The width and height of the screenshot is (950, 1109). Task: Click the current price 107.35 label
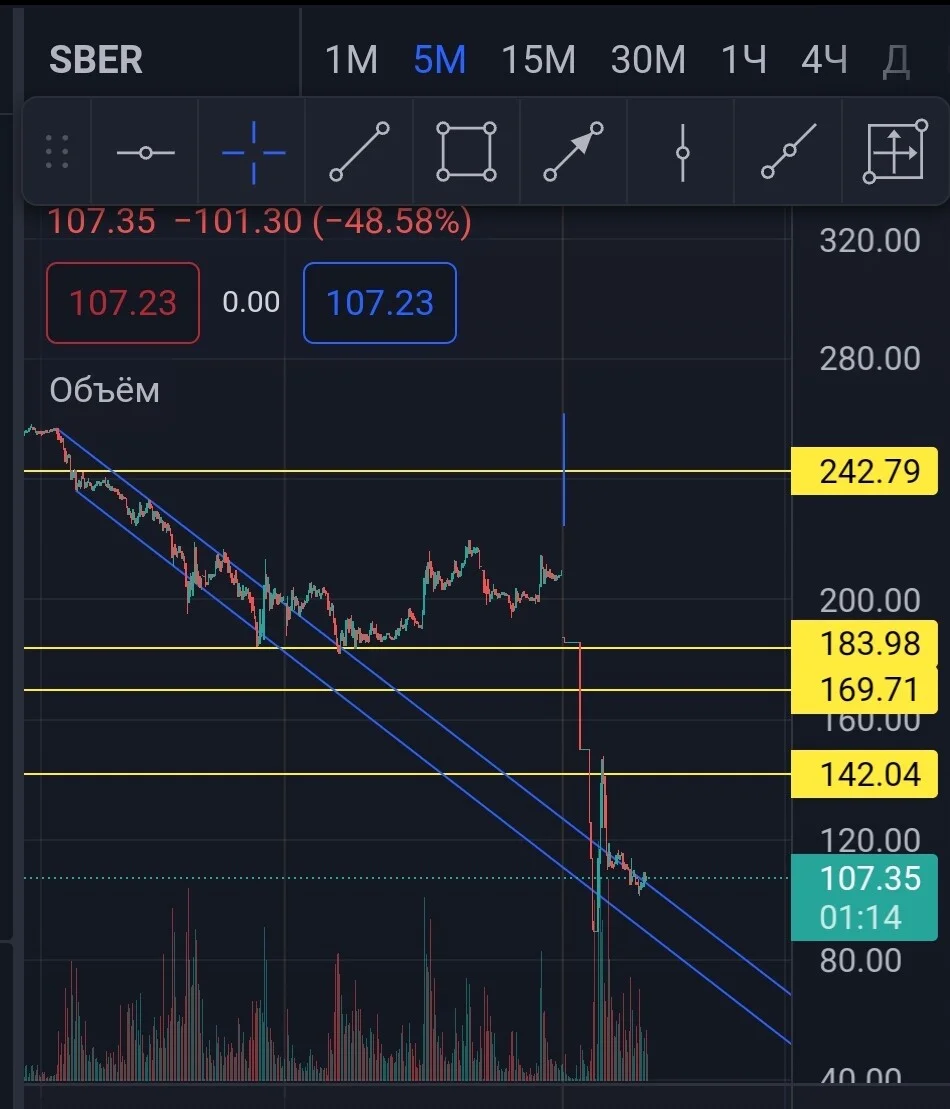point(864,897)
